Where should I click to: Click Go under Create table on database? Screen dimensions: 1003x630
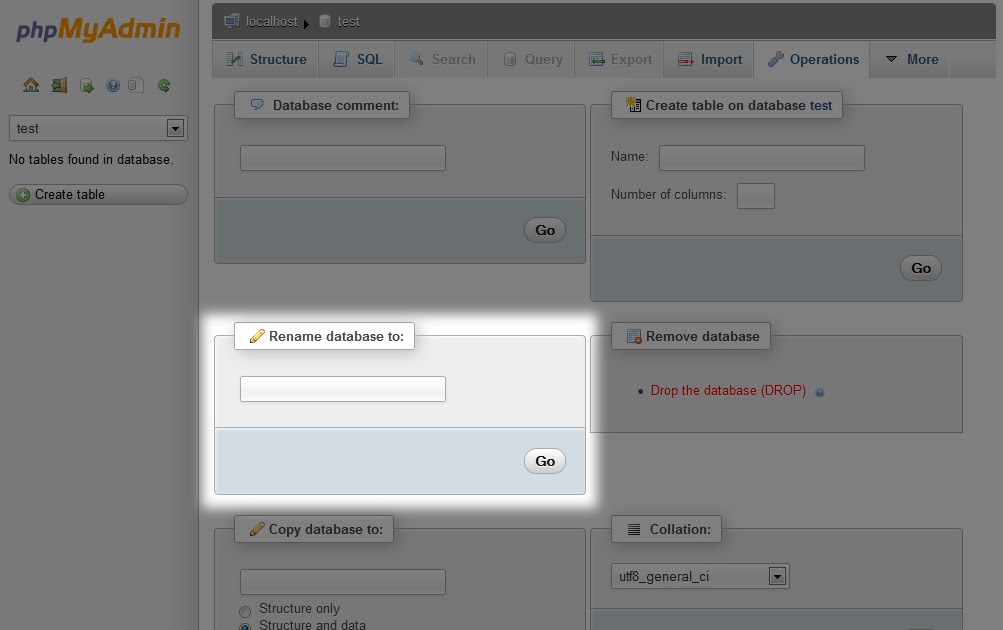pyautogui.click(x=921, y=268)
